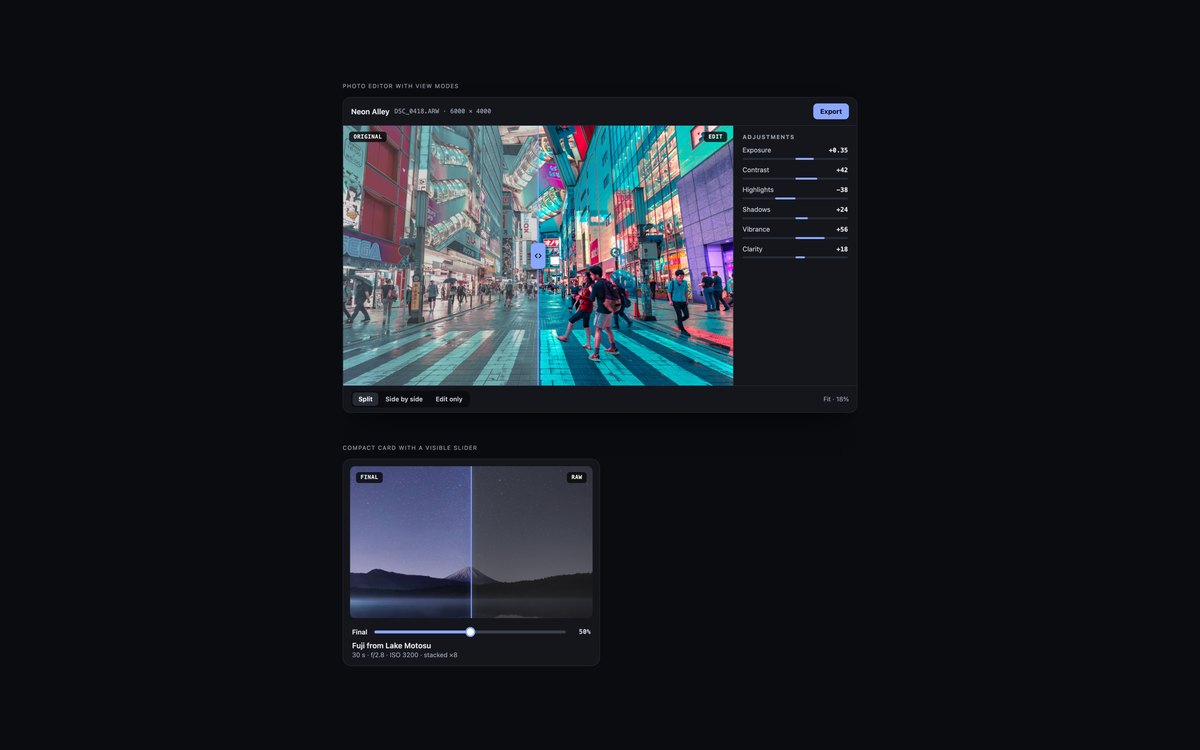This screenshot has height=750, width=1200.
Task: Click the Neon Alley title
Action: (370, 112)
